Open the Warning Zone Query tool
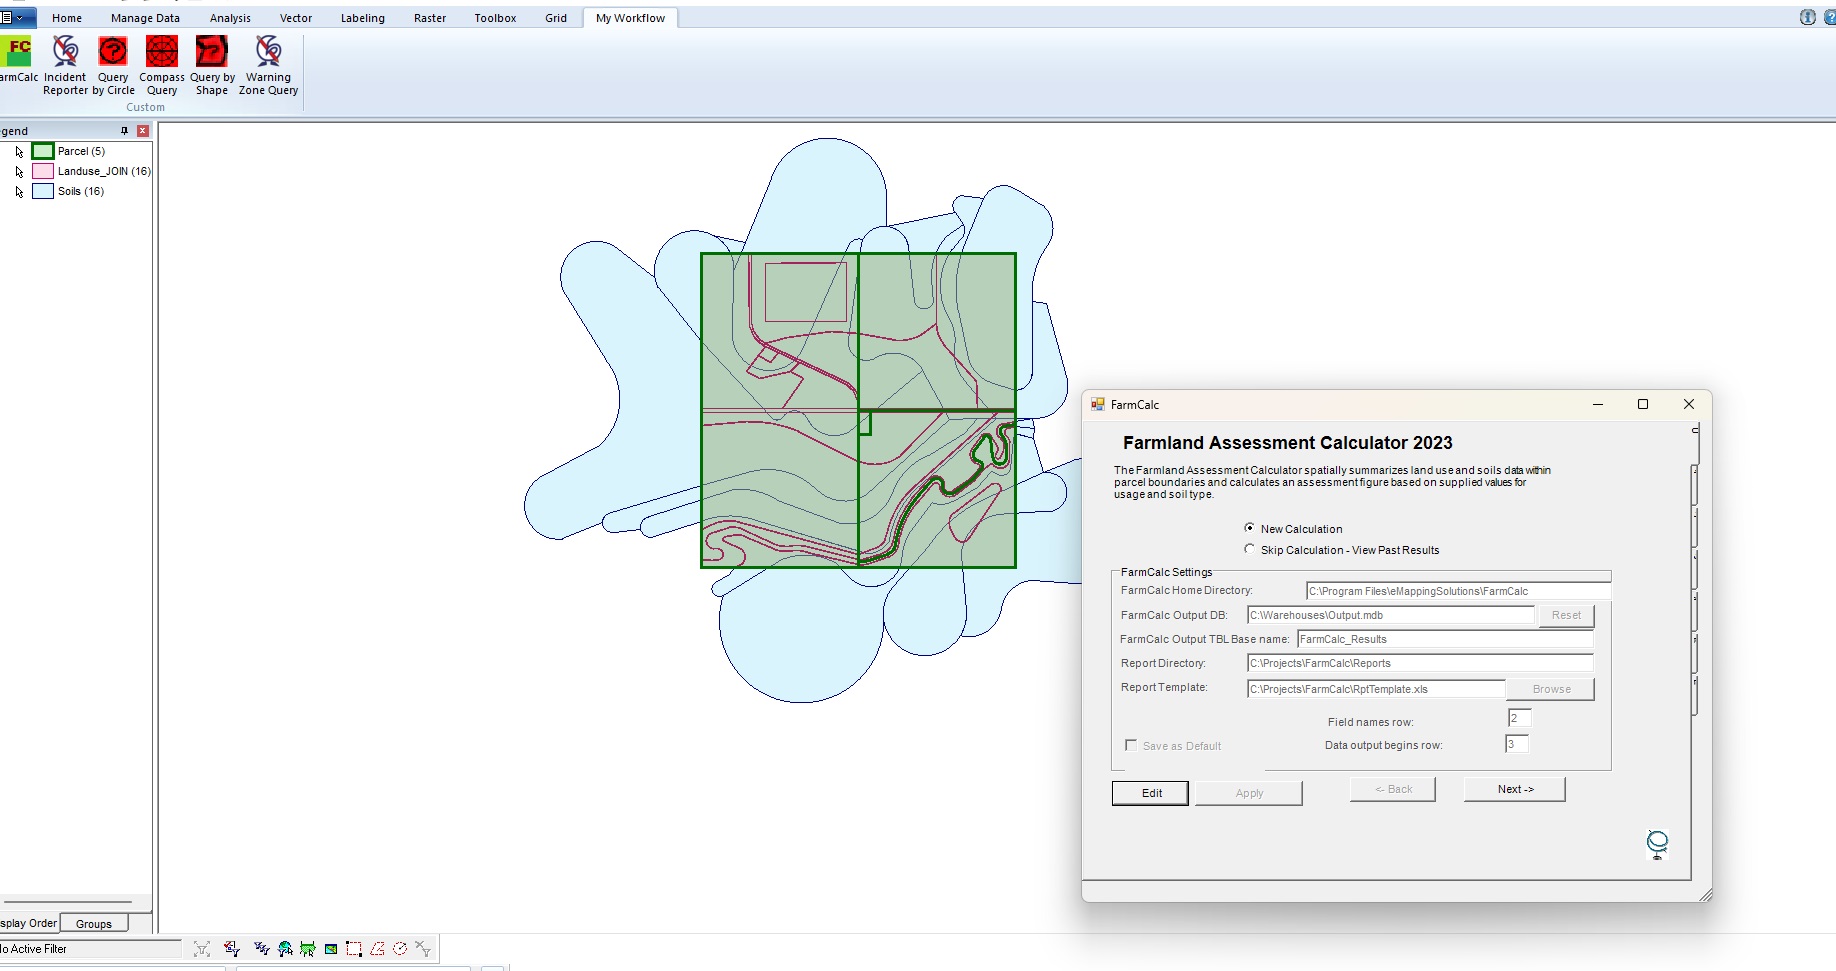 pyautogui.click(x=268, y=66)
